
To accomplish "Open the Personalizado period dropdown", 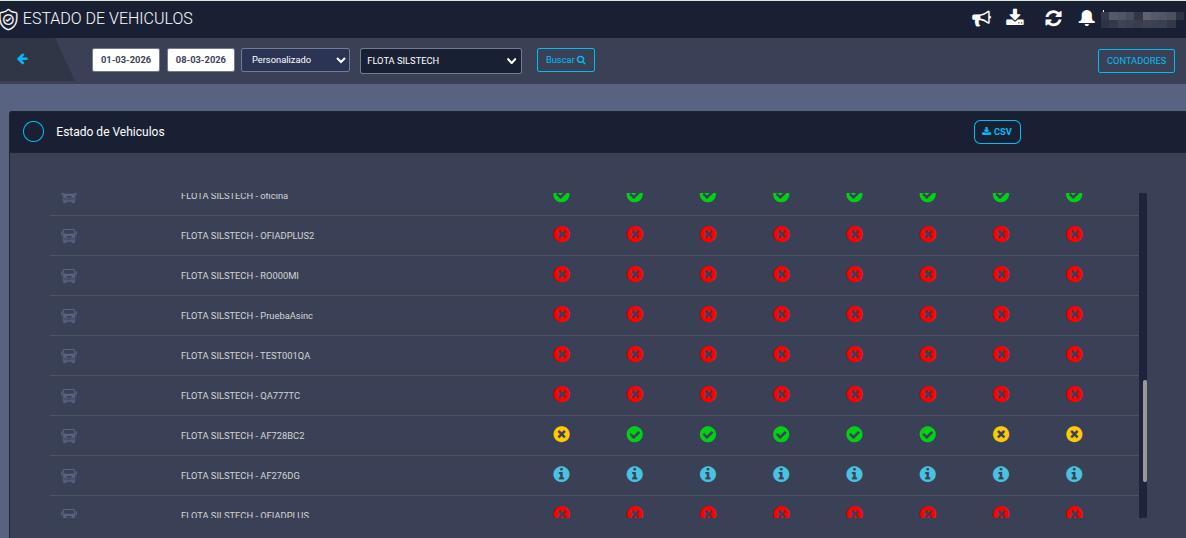I will 295,60.
